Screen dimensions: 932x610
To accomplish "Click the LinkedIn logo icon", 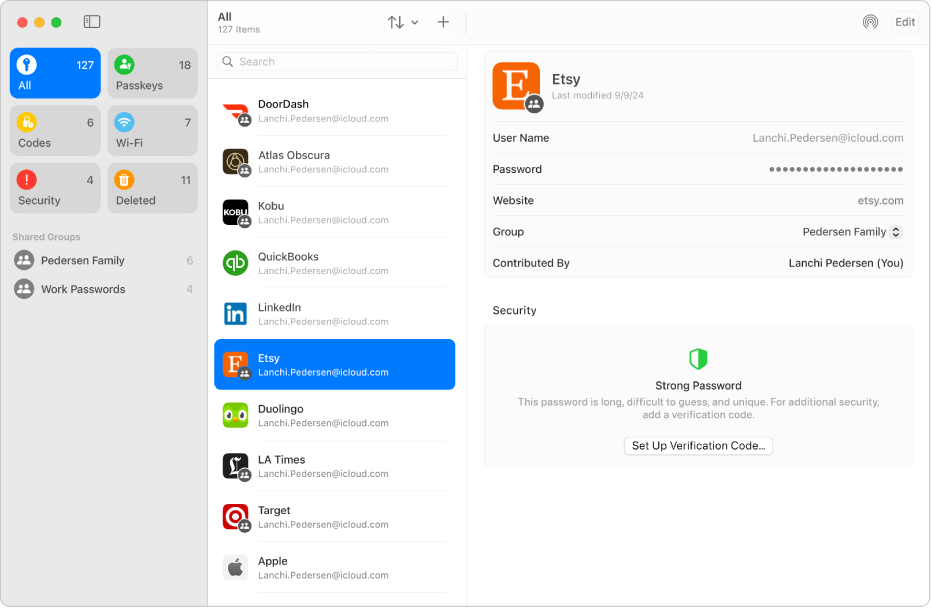I will click(235, 314).
